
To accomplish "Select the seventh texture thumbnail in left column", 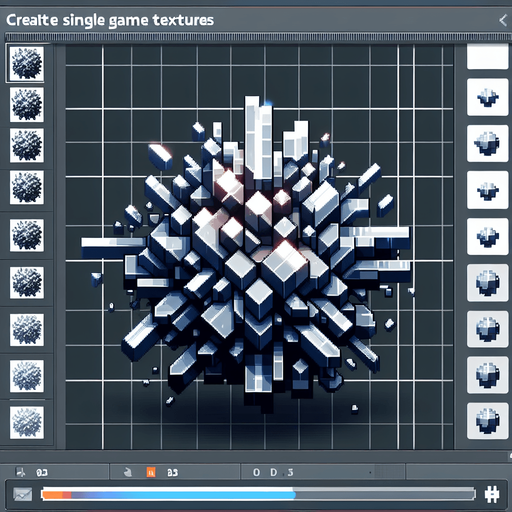I will tap(27, 330).
